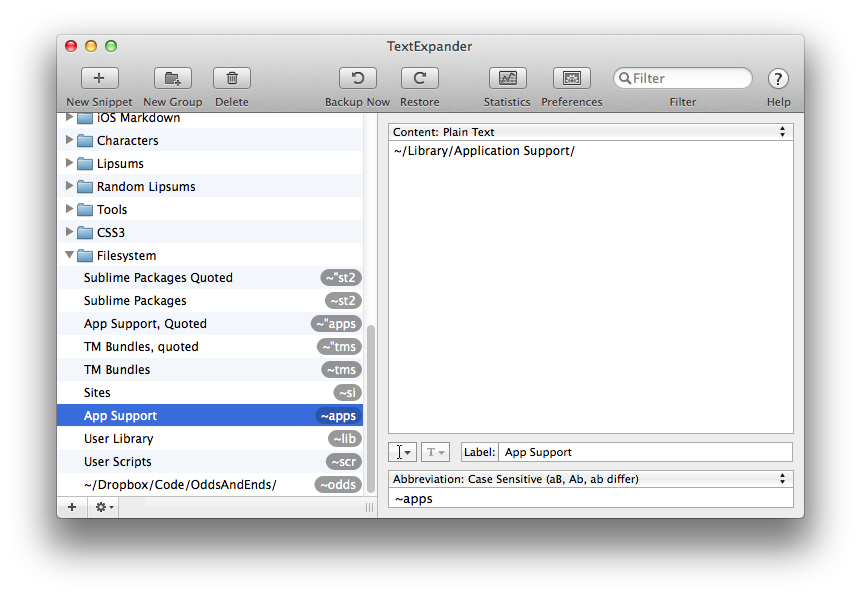Select the User Library snippet
Viewport: 861px width, 597px height.
210,439
